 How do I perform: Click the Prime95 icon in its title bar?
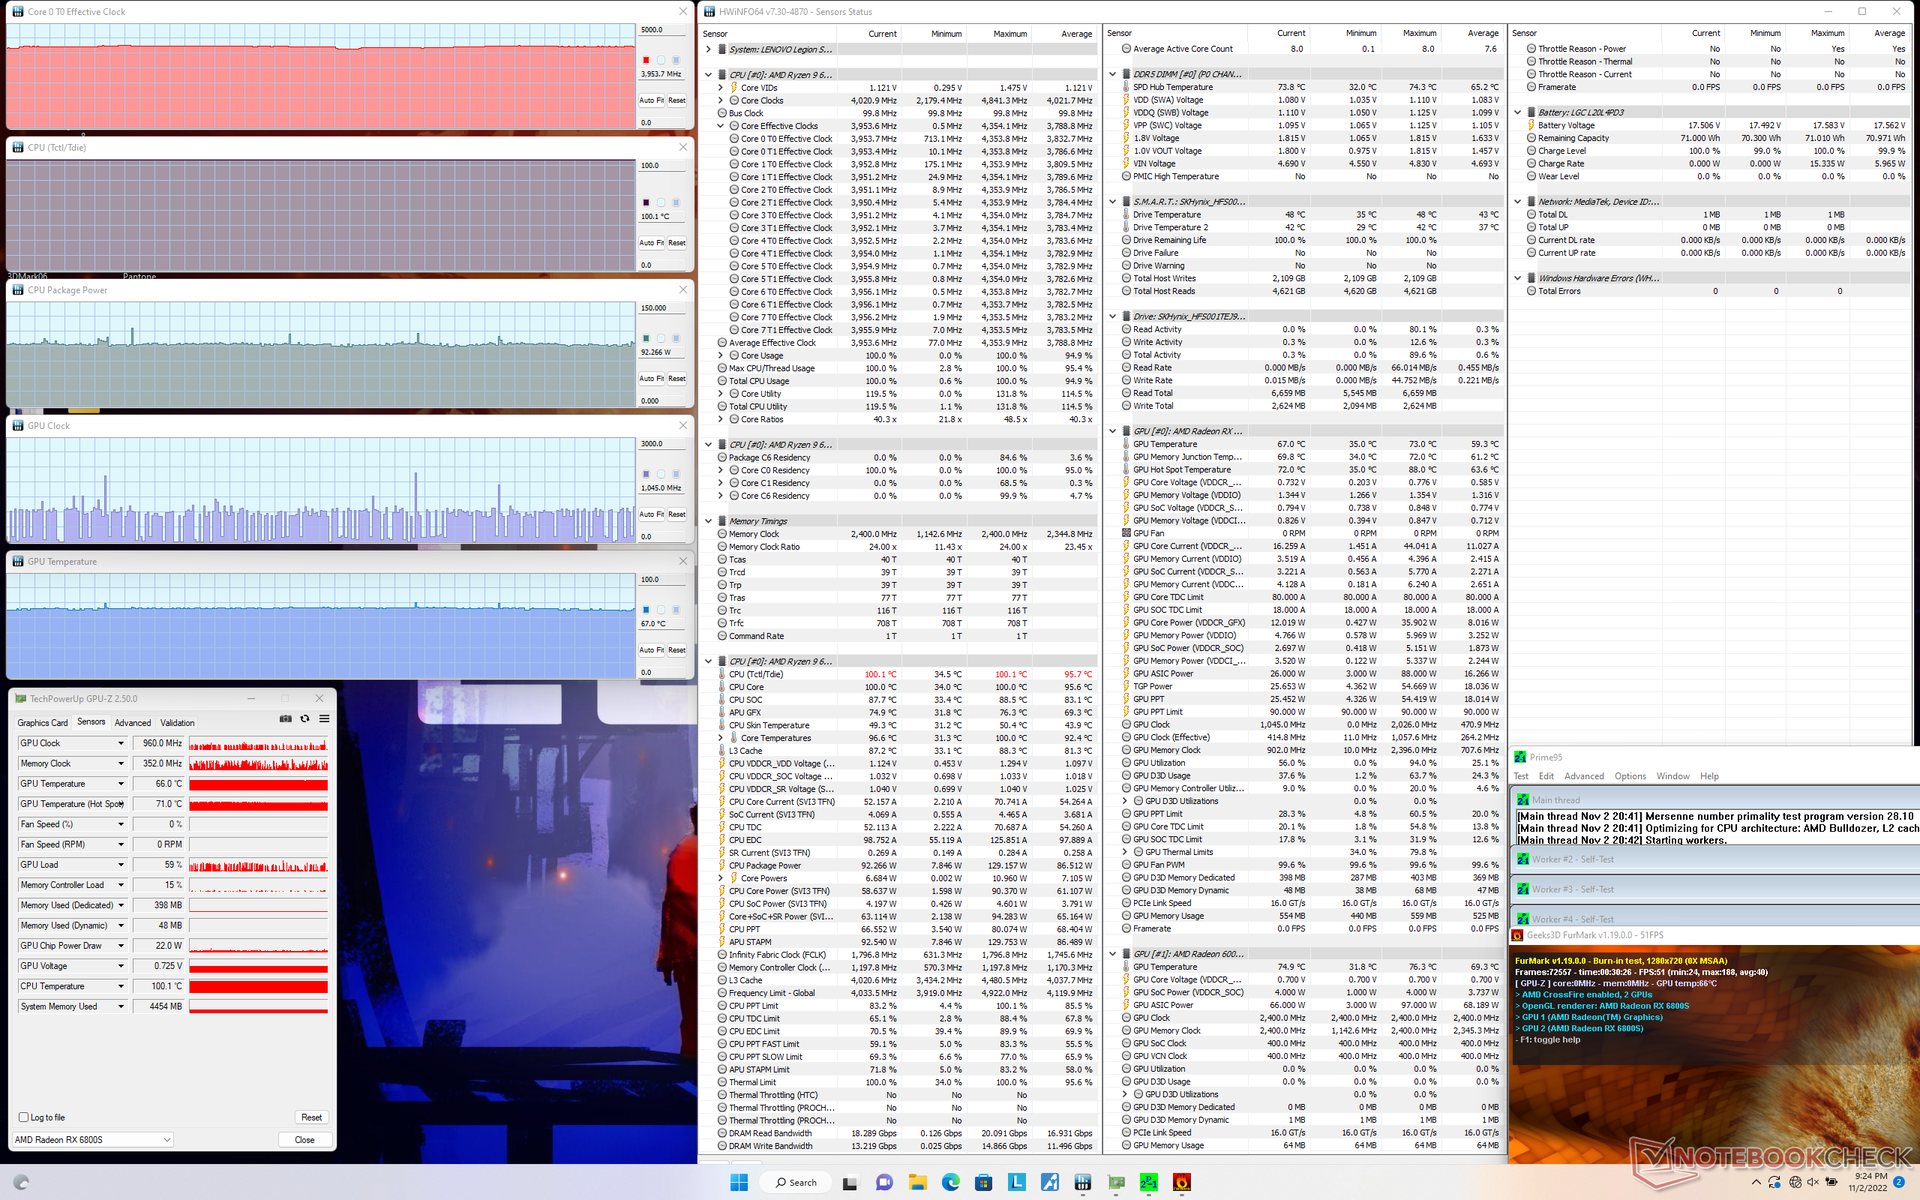point(1520,757)
